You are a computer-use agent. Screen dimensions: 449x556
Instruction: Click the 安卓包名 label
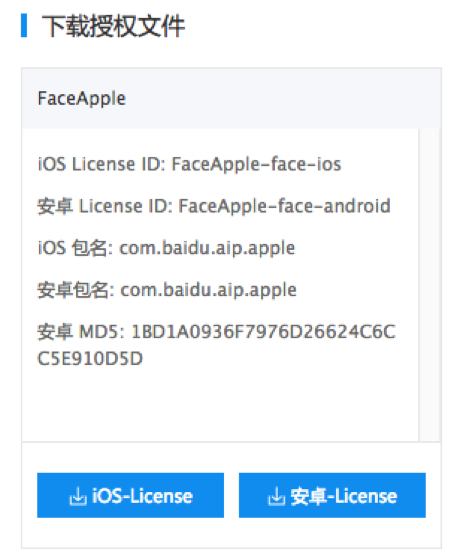coord(76,290)
